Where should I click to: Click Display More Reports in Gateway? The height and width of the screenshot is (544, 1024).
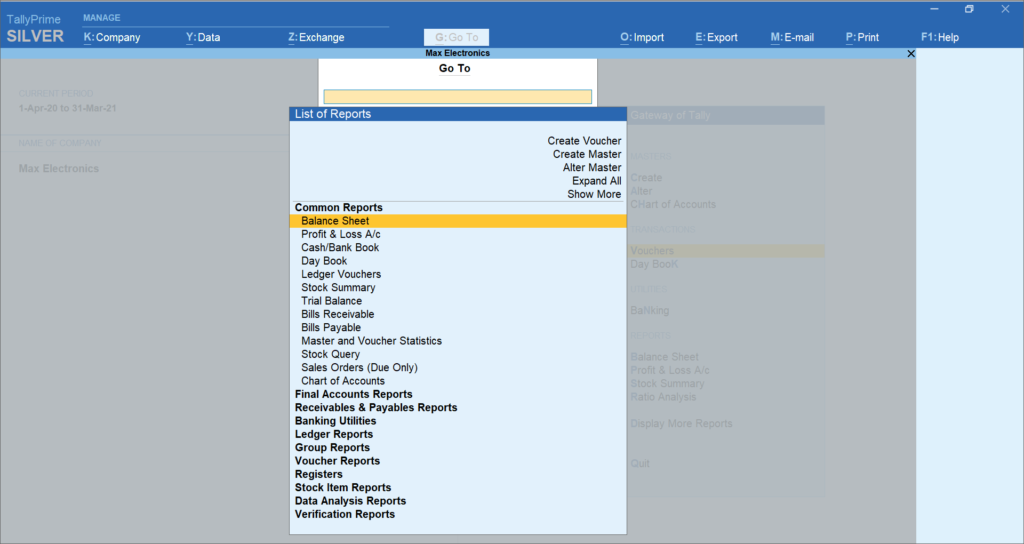pyautogui.click(x=682, y=424)
